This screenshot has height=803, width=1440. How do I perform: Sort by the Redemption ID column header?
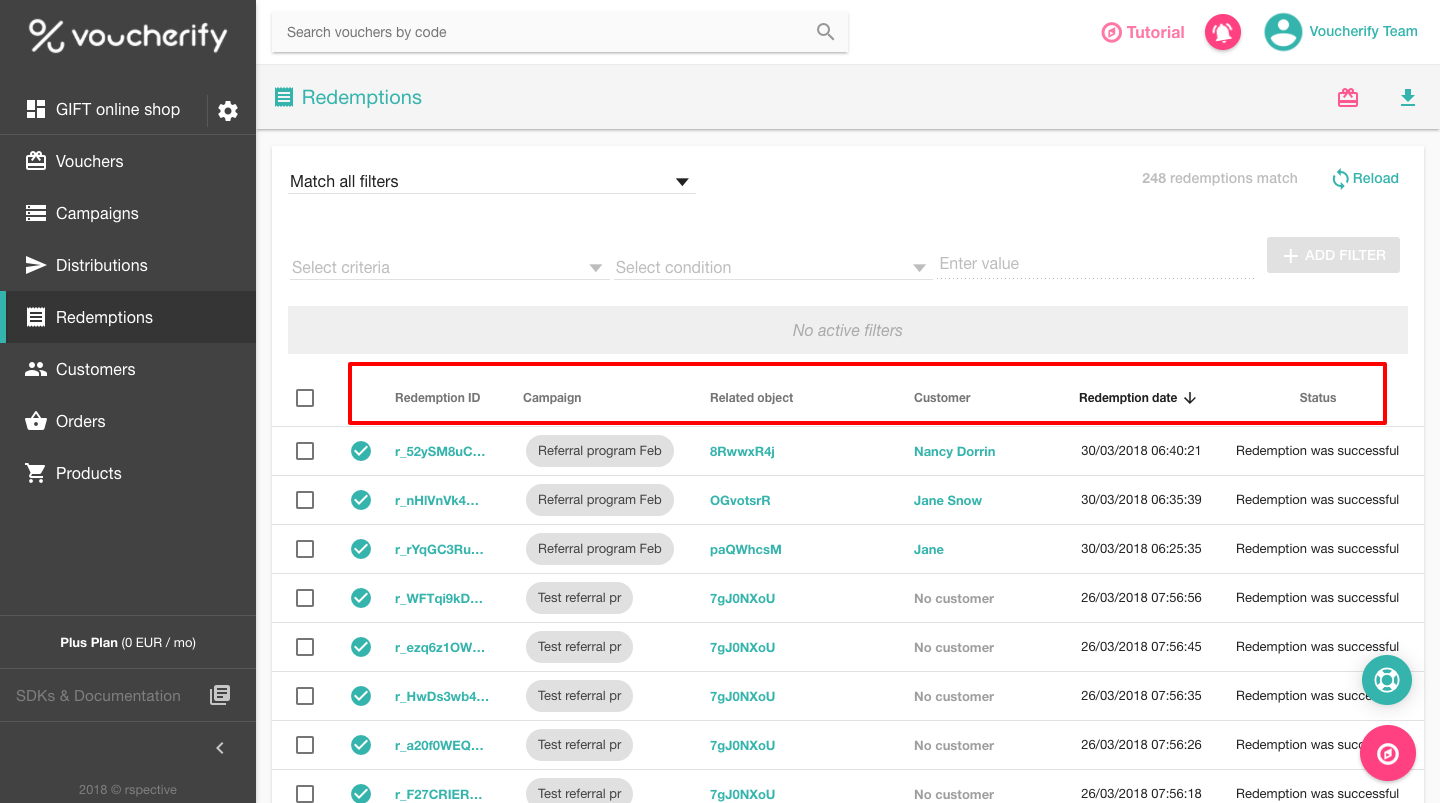coord(437,398)
